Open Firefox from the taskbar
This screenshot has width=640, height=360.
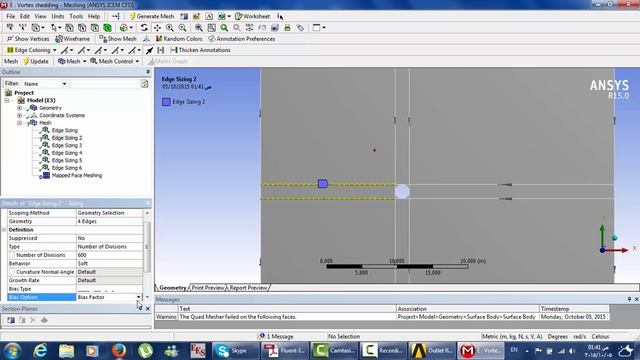(x=119, y=351)
